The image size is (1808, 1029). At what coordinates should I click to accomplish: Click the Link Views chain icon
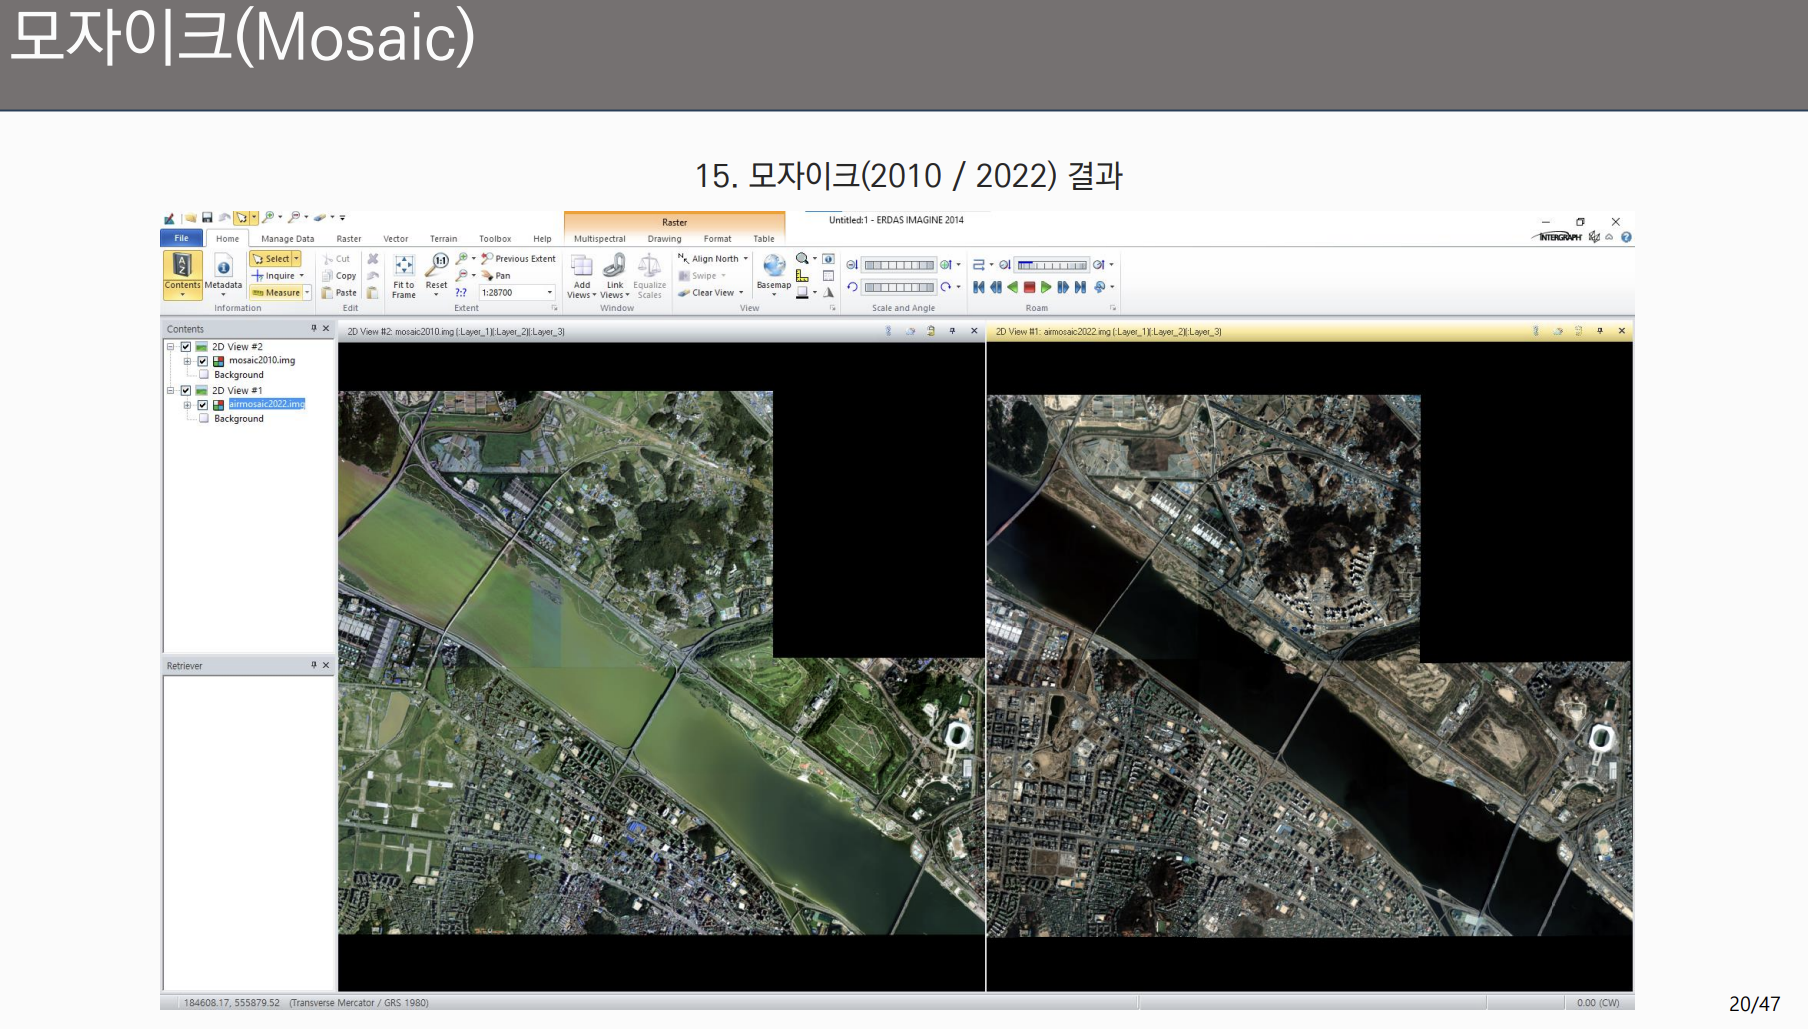(x=615, y=264)
